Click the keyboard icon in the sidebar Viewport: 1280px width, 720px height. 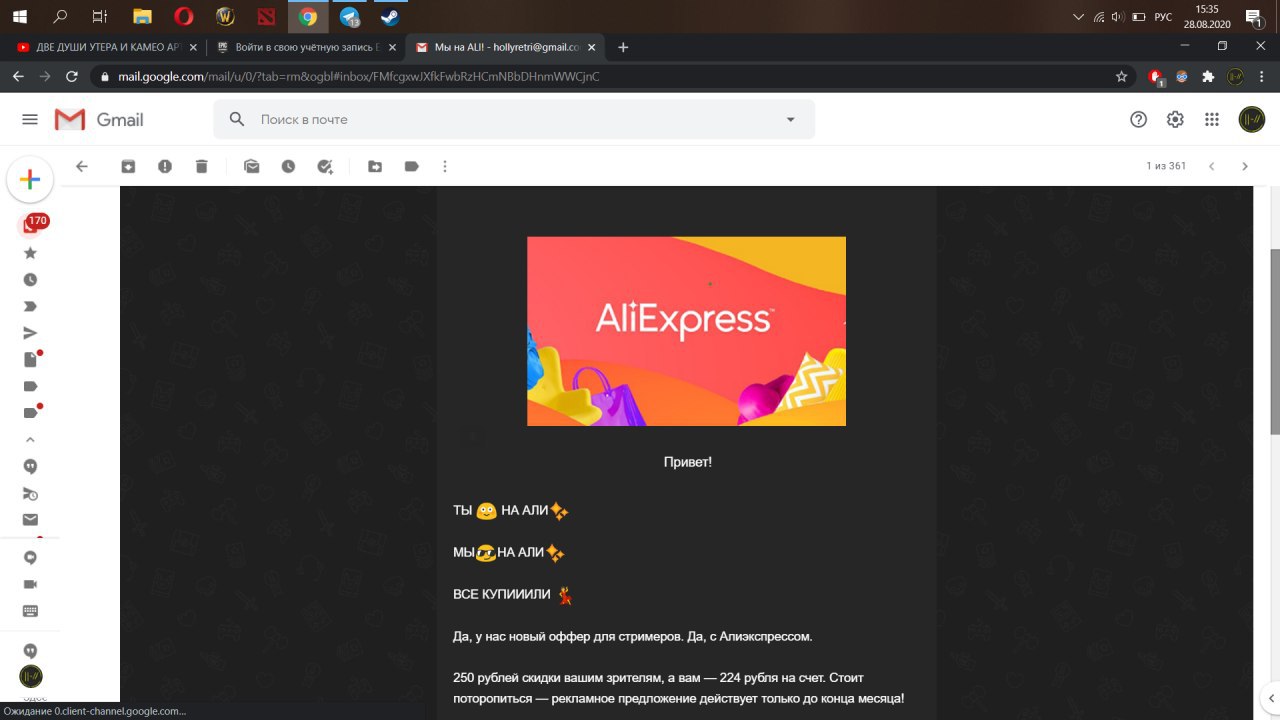[30, 611]
